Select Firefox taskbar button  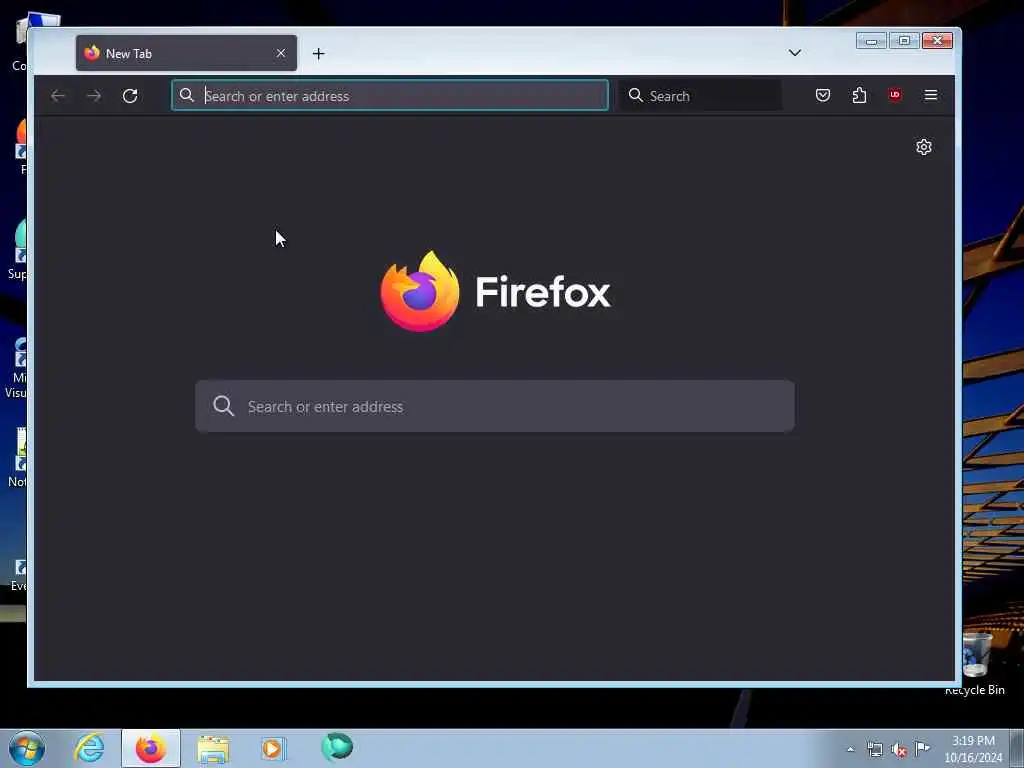point(151,748)
